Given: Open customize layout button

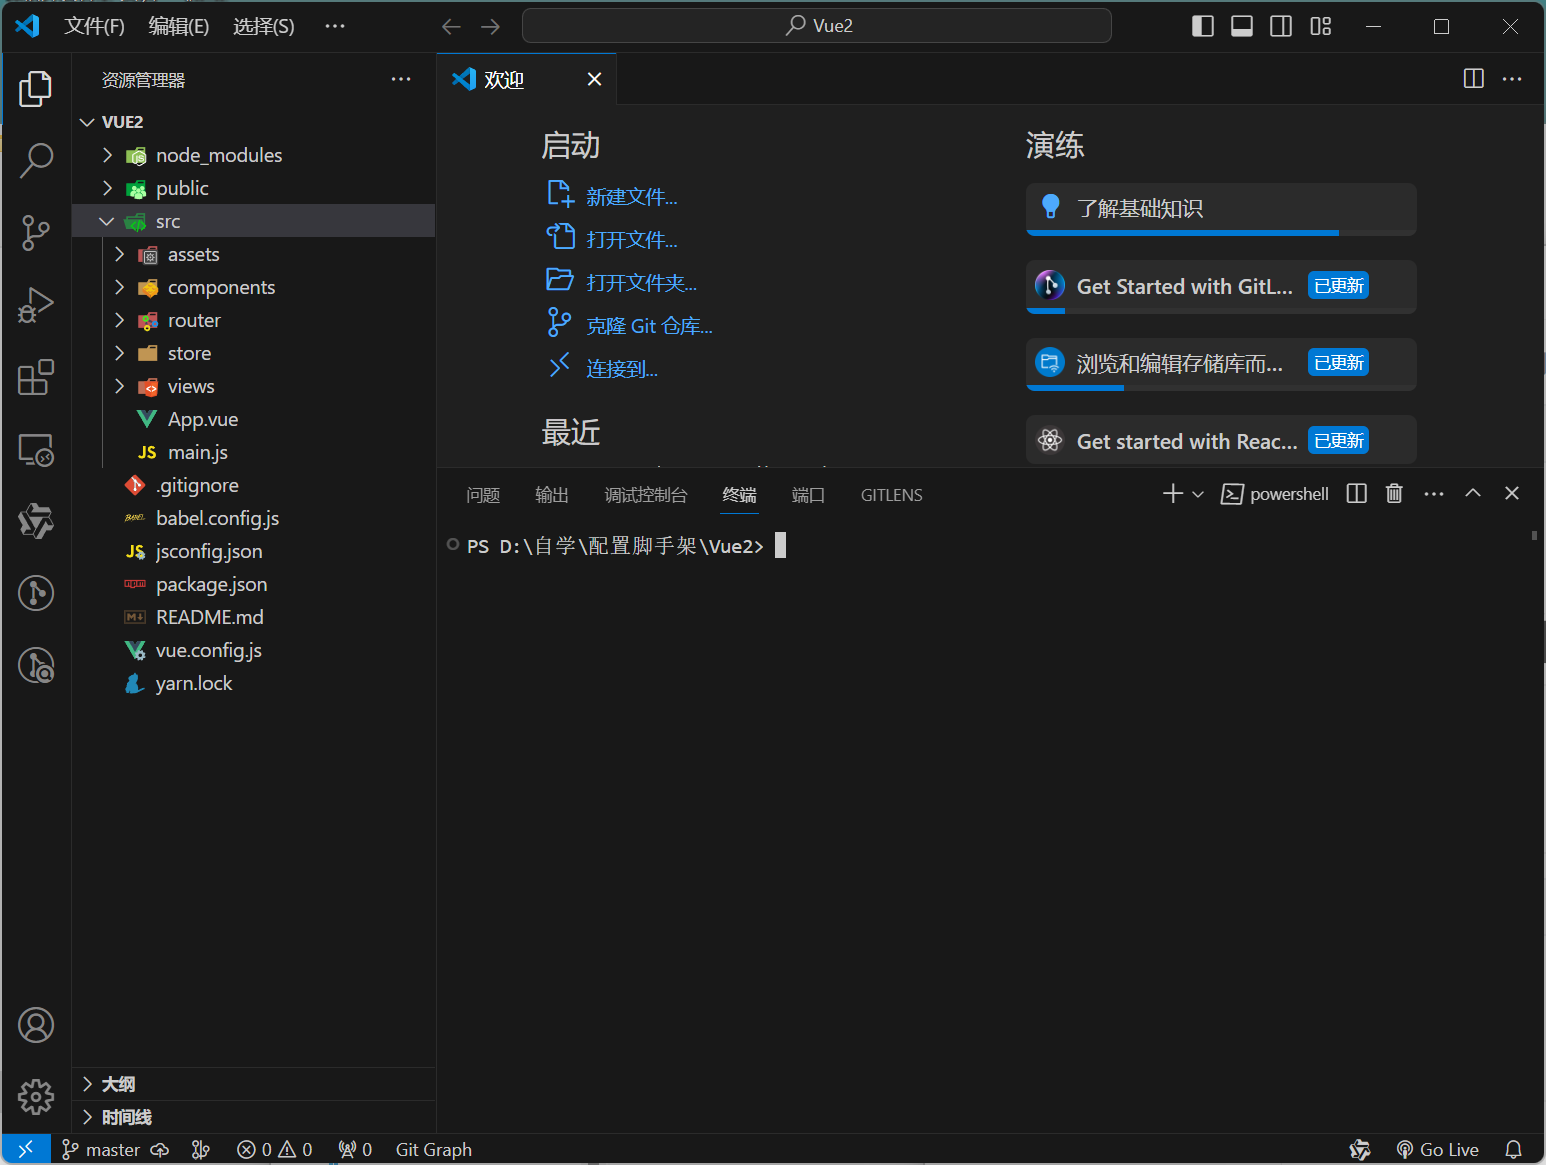Looking at the screenshot, I should pyautogui.click(x=1321, y=26).
